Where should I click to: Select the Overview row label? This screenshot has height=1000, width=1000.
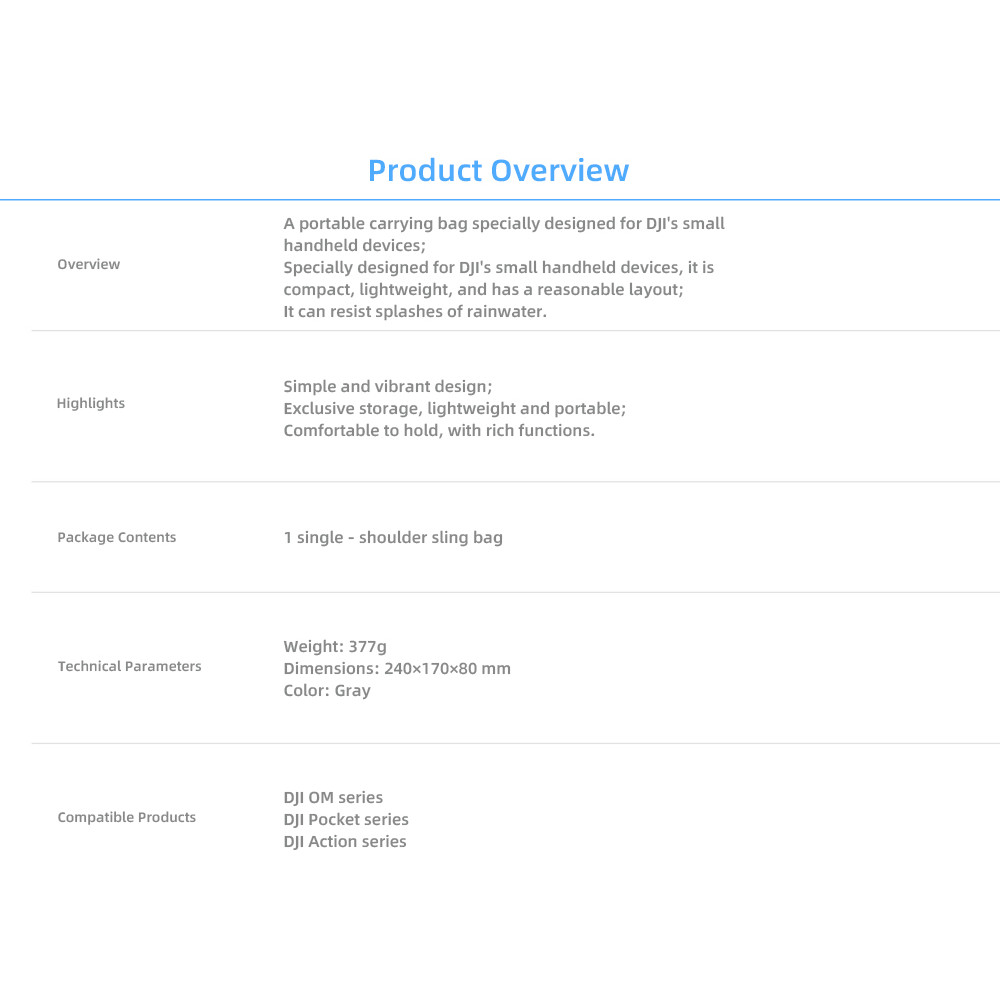(89, 265)
